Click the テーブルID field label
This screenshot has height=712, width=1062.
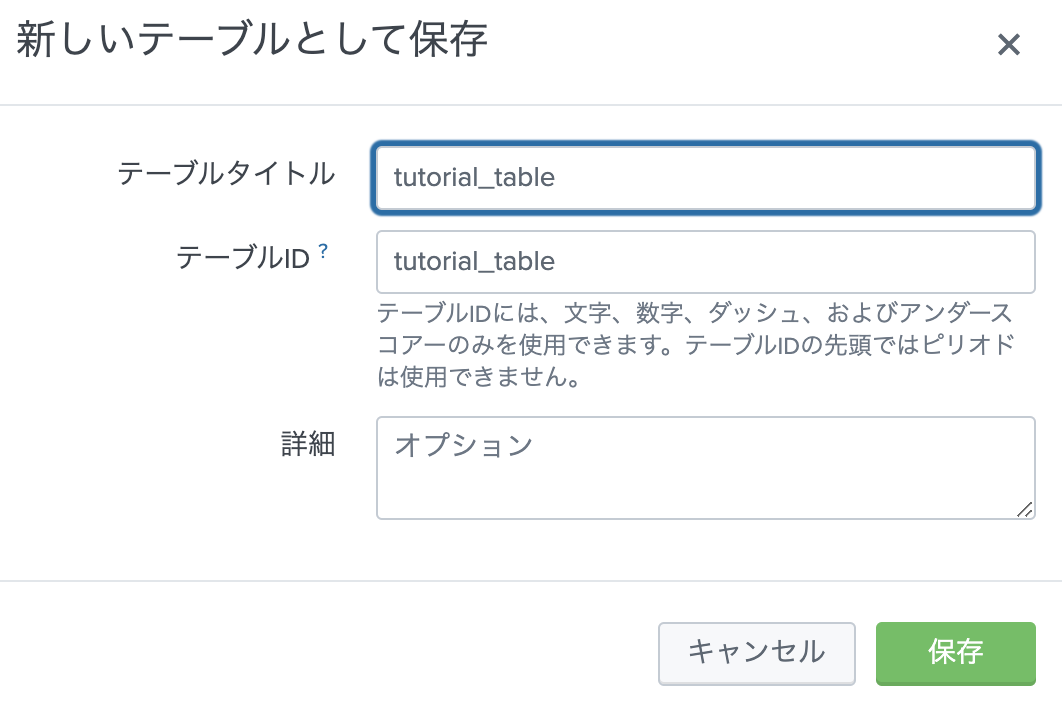point(244,258)
